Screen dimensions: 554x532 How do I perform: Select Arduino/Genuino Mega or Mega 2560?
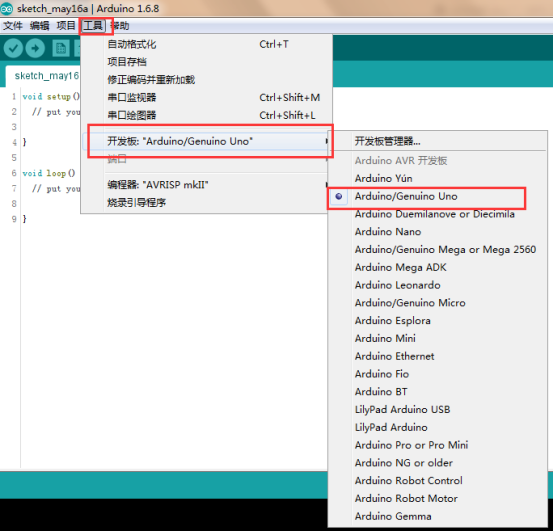click(438, 250)
